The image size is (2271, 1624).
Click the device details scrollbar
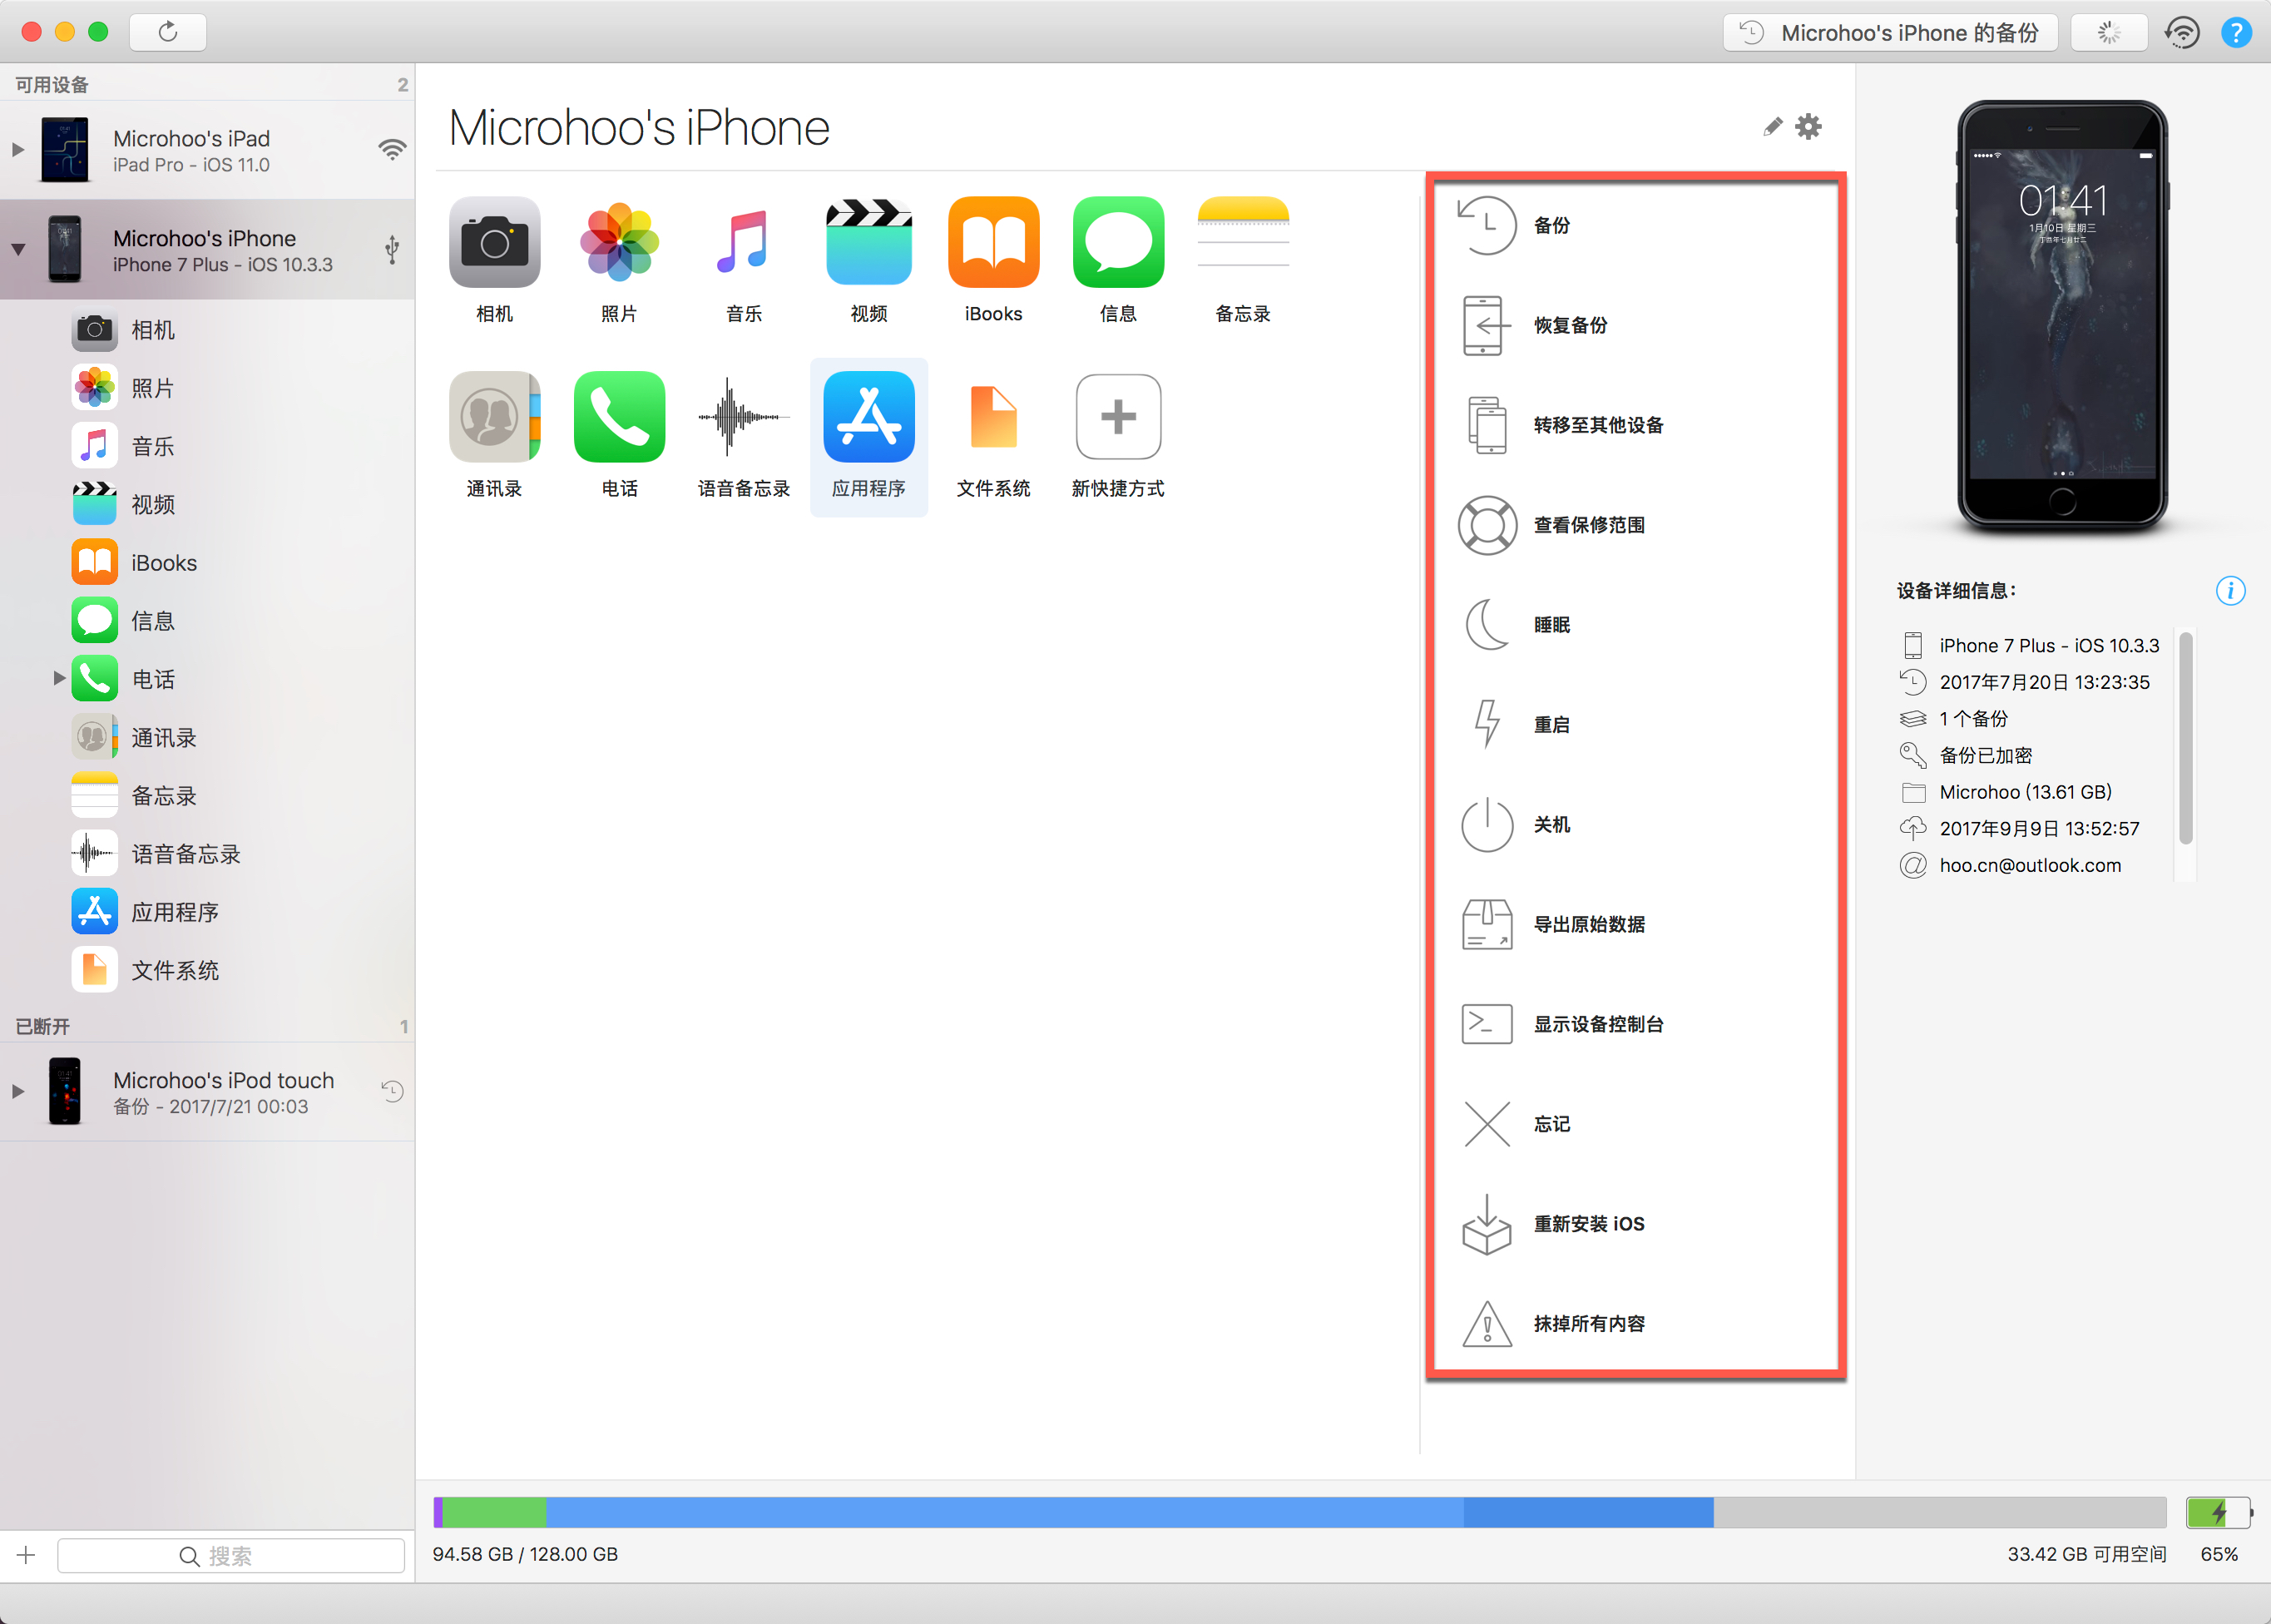pos(2186,738)
